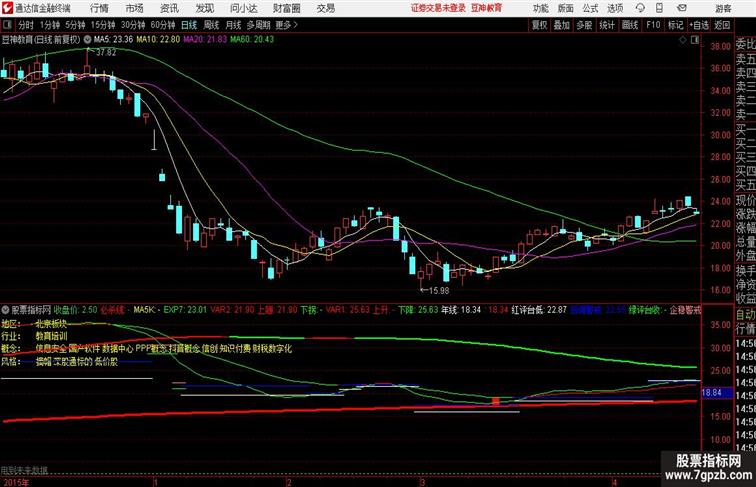Viewport: 756px width, 487px height.
Task: Click the mobile phone icon
Action: point(659,8)
